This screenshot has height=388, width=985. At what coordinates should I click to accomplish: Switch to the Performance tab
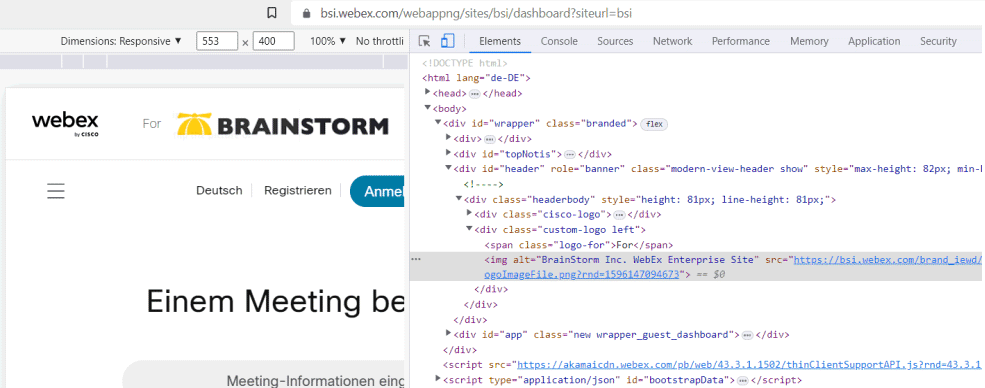(x=741, y=41)
